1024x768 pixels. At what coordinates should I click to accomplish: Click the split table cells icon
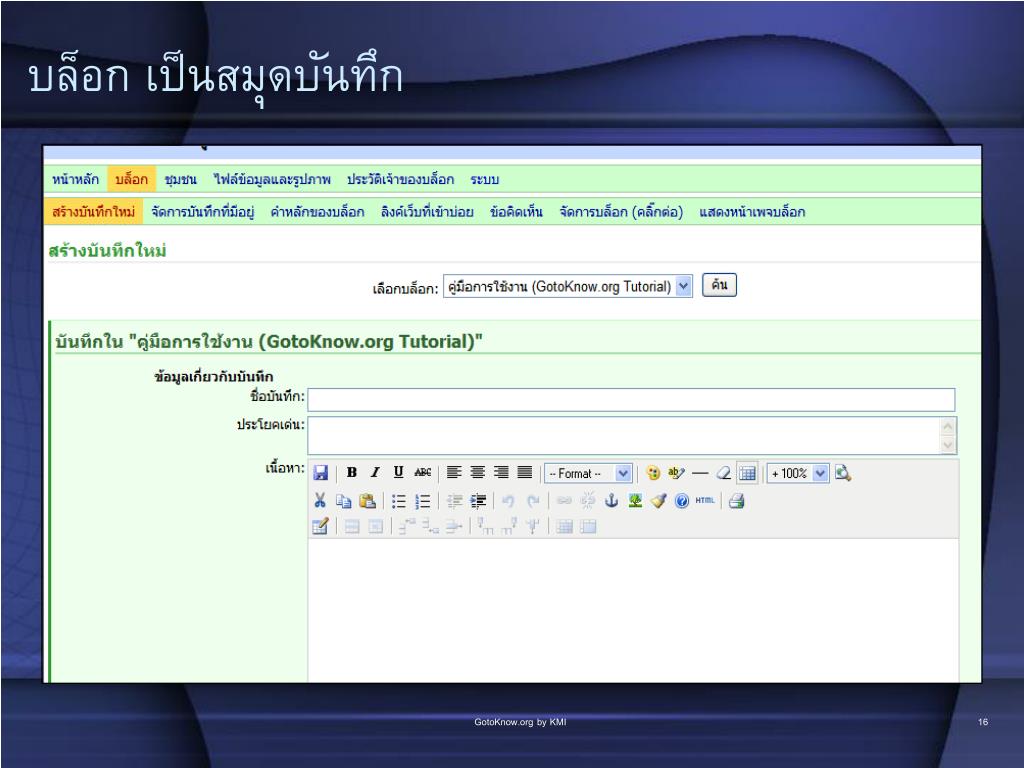pos(564,526)
